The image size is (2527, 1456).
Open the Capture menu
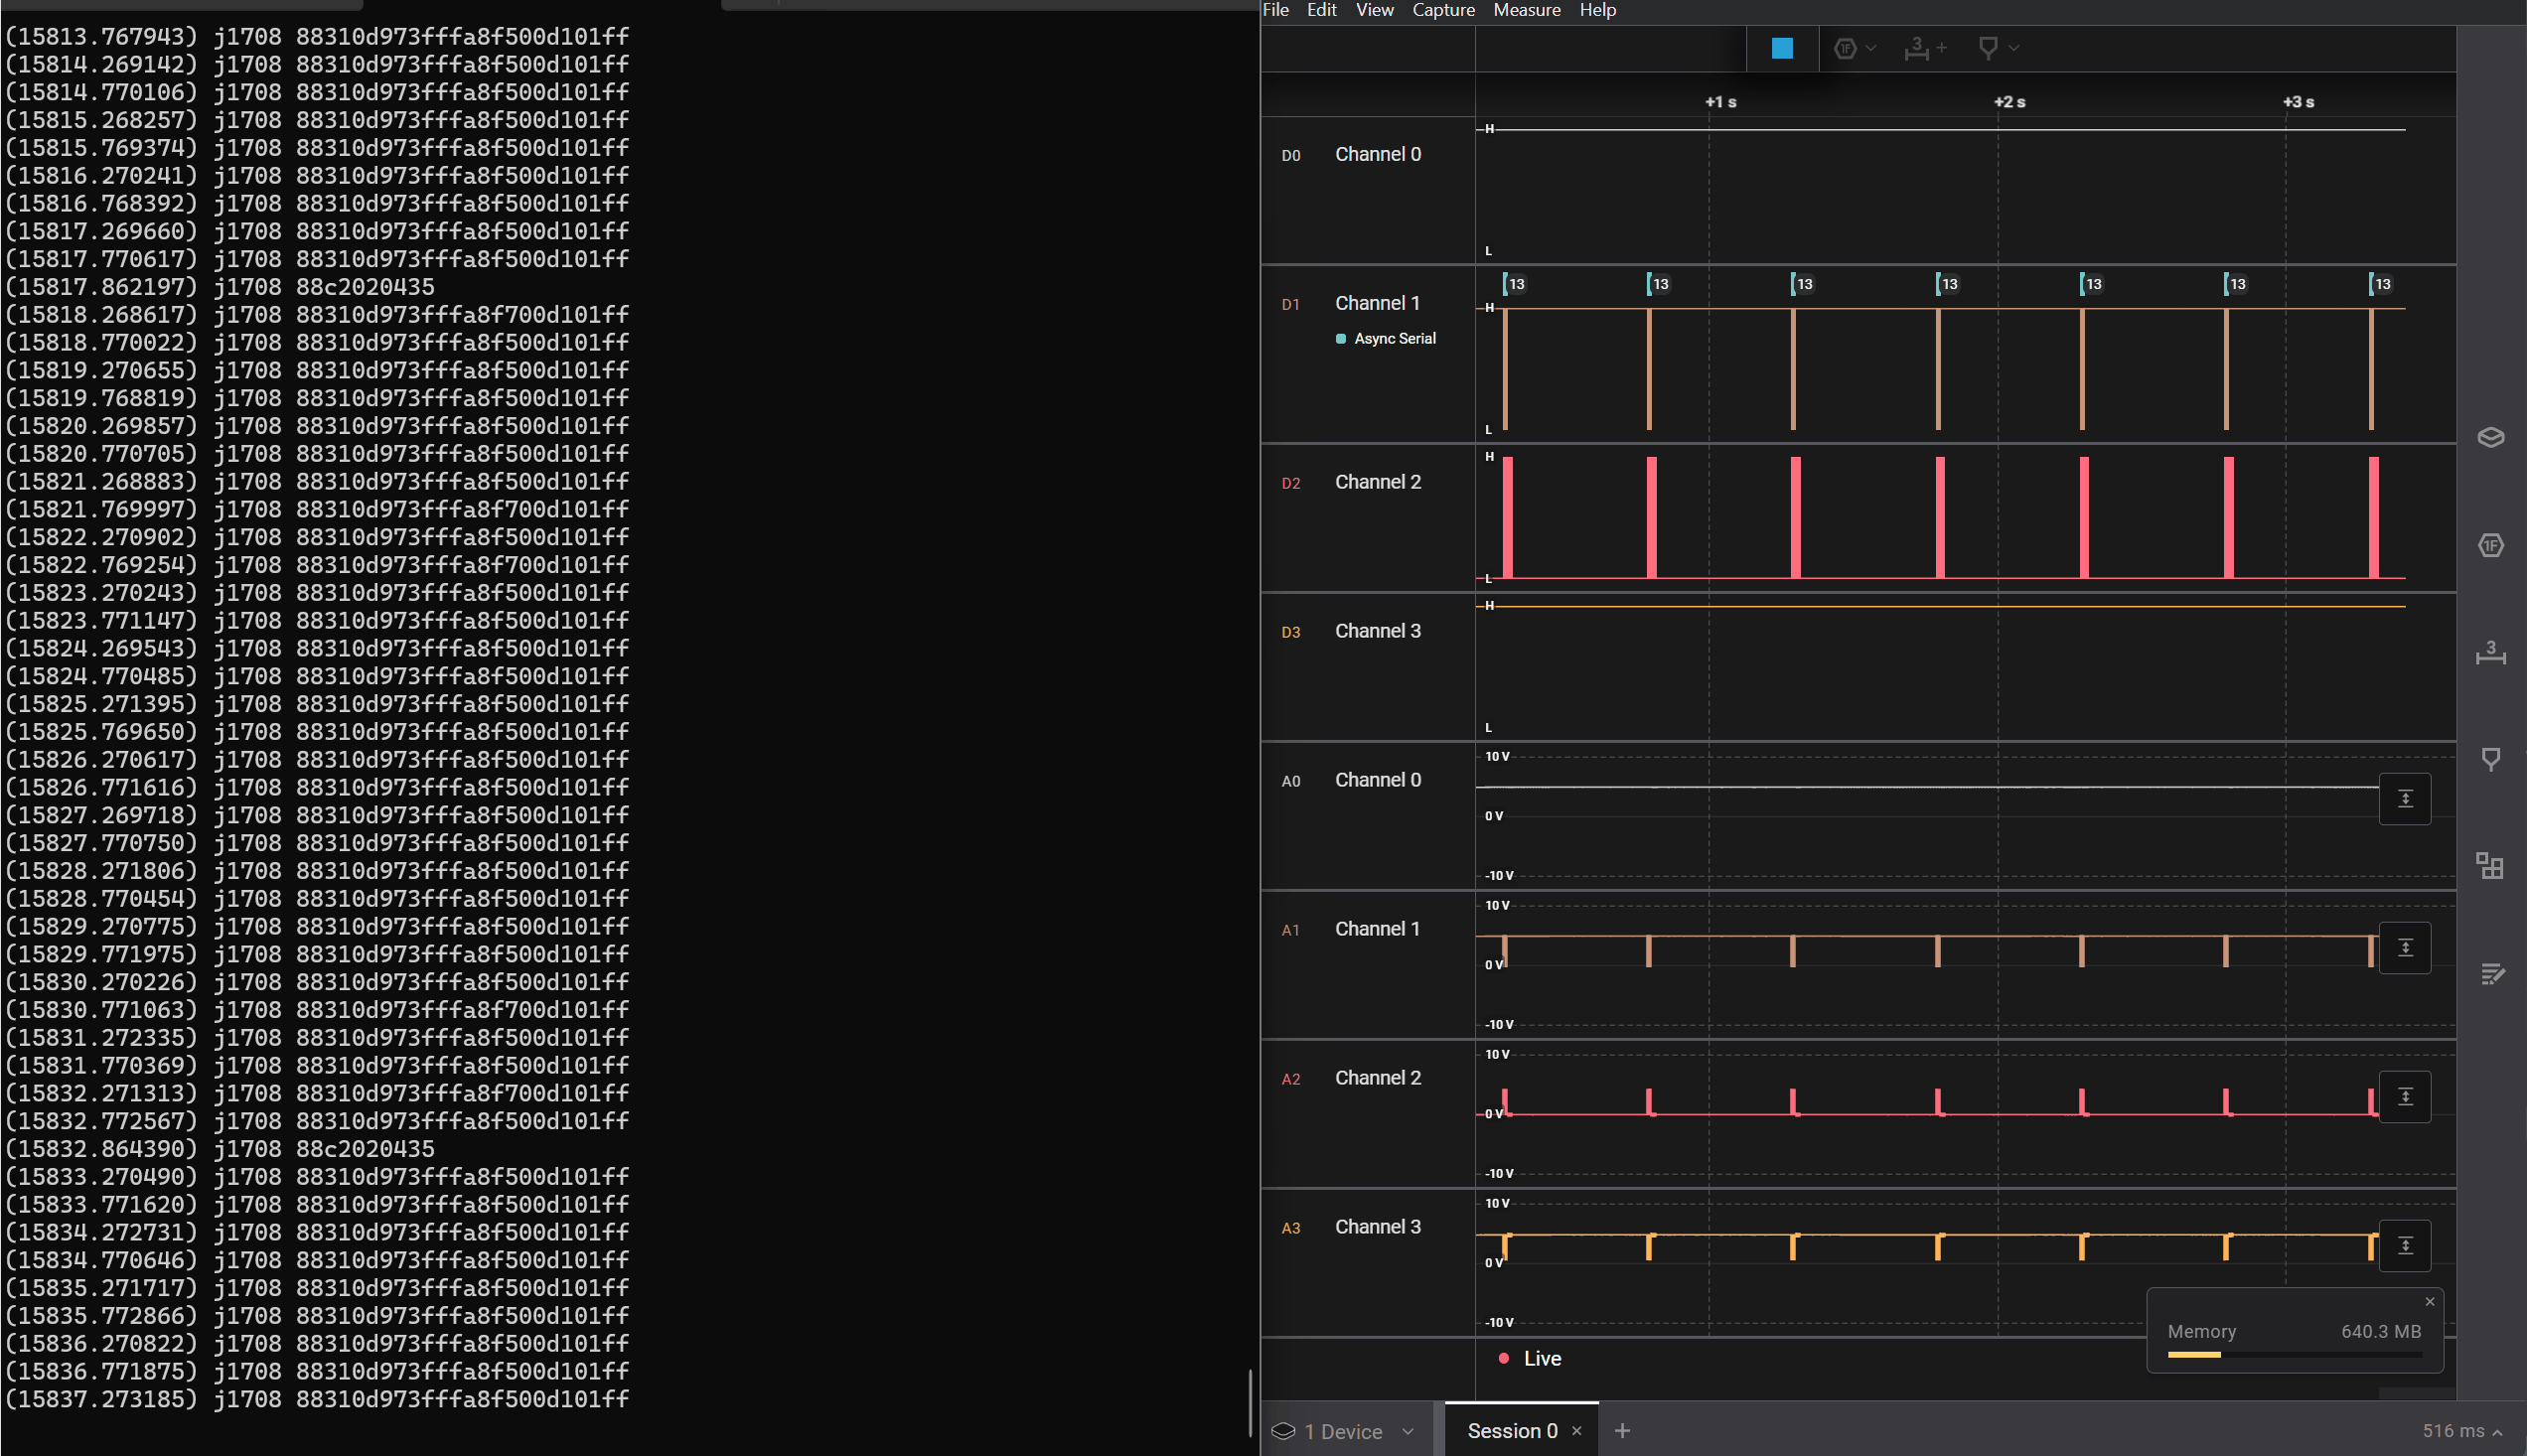(x=1442, y=10)
